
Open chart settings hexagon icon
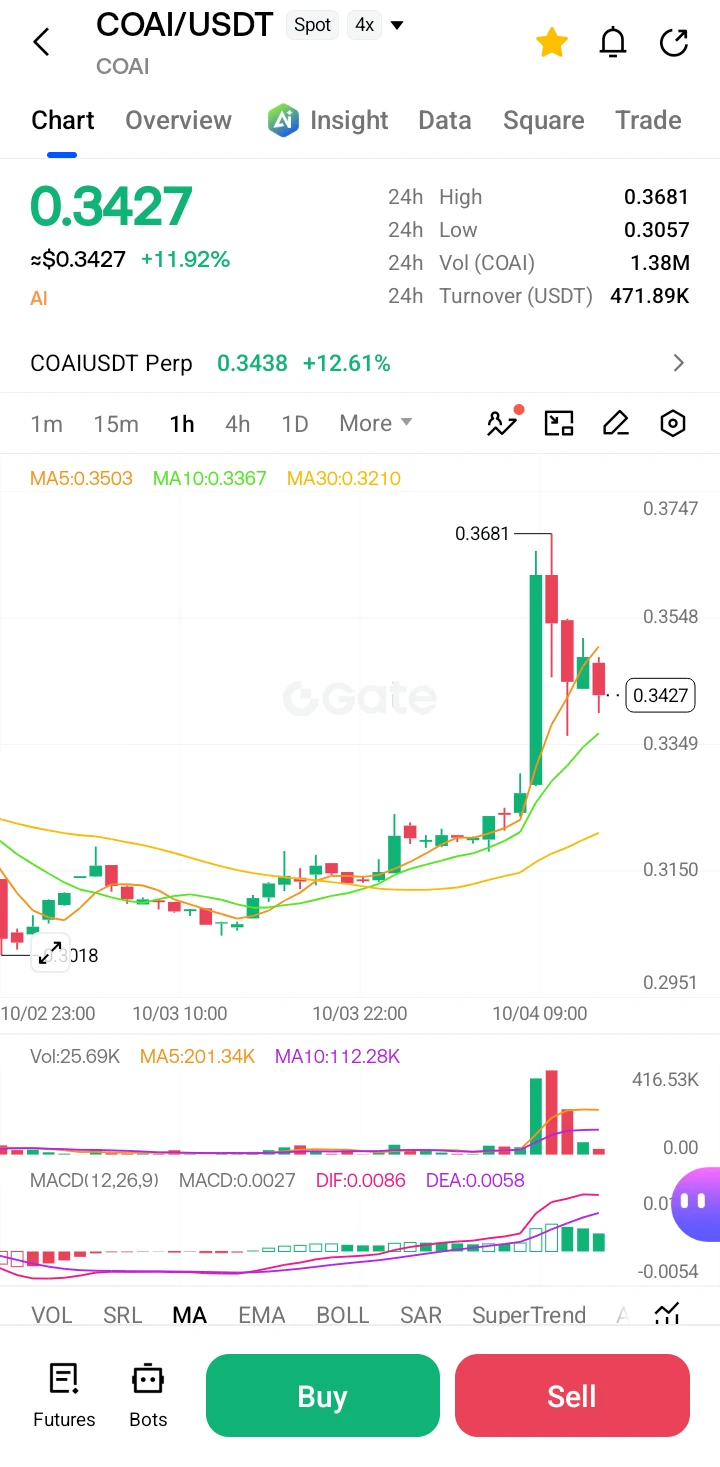[x=673, y=423]
